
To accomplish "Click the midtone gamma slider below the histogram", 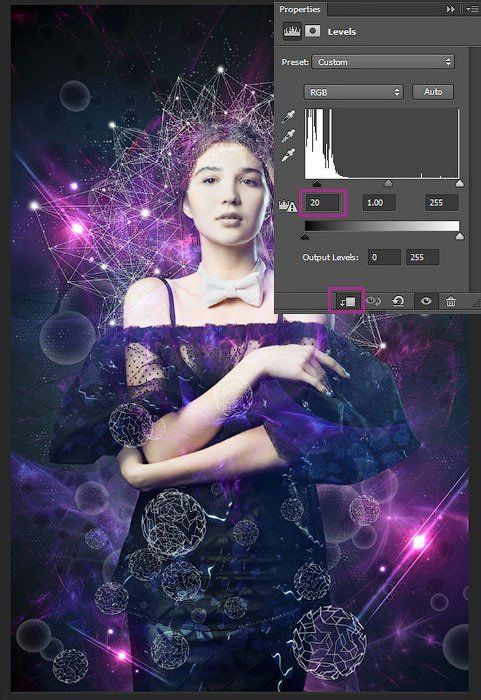I will 389,183.
